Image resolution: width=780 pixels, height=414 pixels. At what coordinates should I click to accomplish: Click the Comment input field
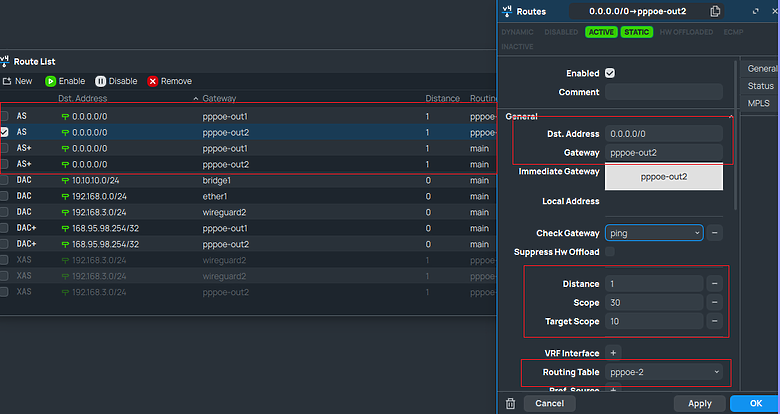664,92
